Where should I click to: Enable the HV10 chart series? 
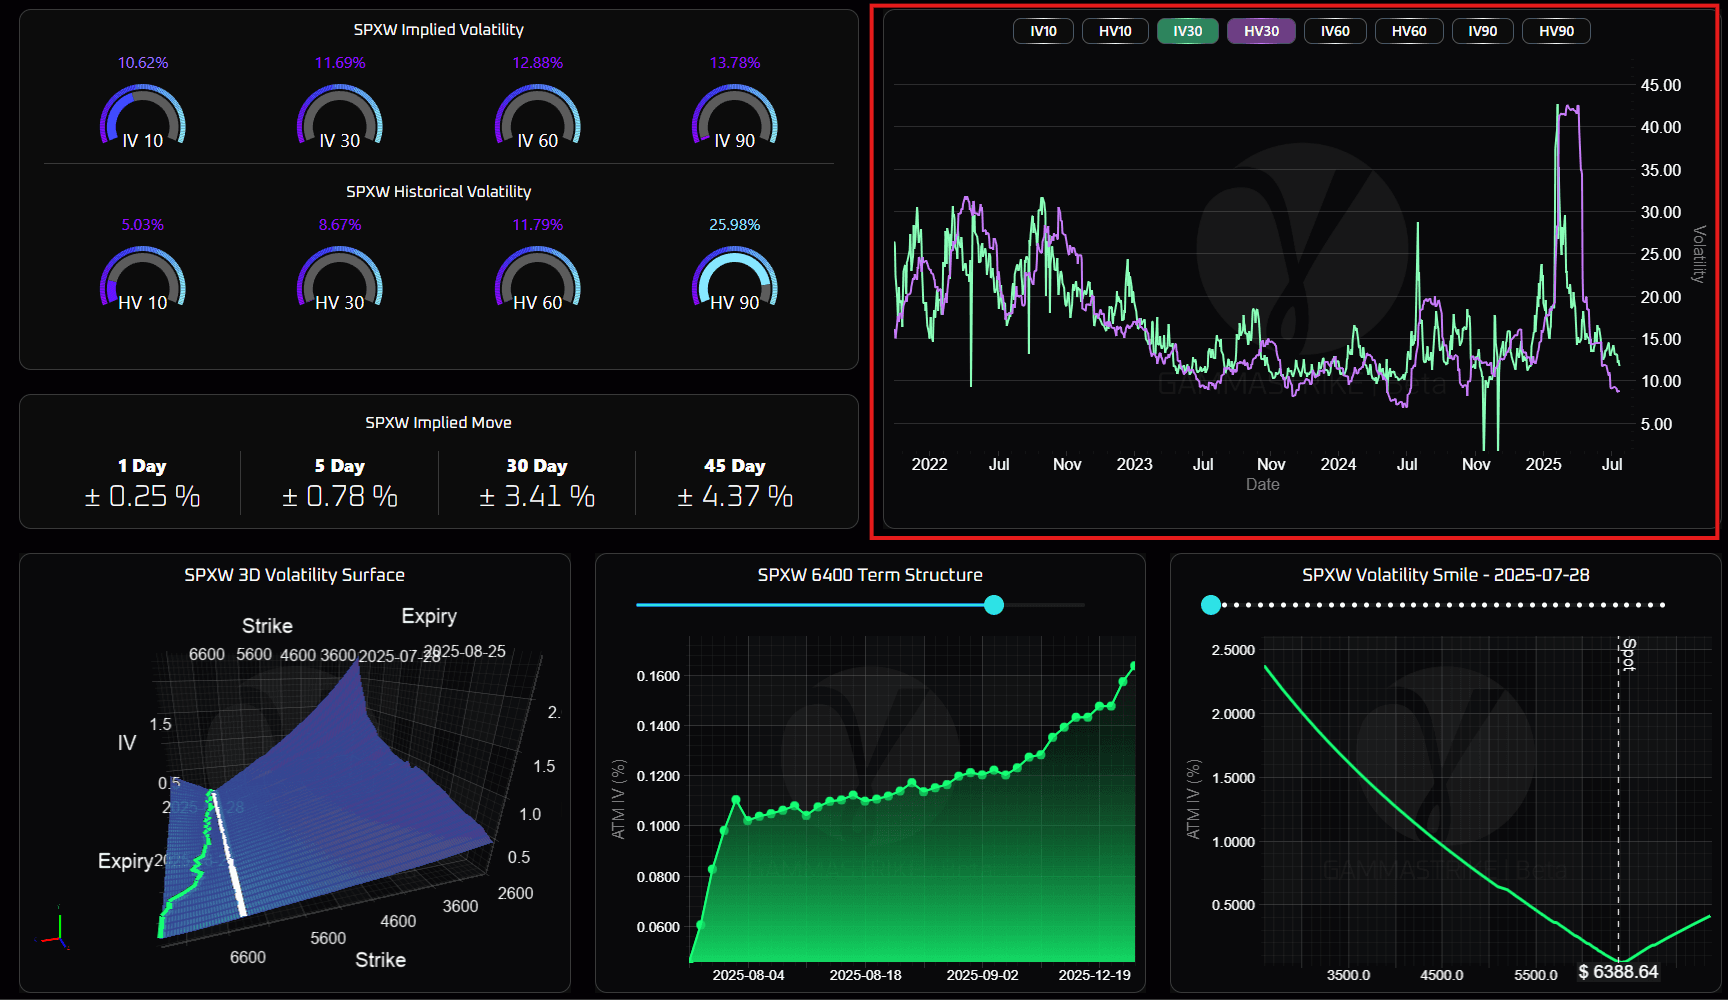click(1115, 31)
